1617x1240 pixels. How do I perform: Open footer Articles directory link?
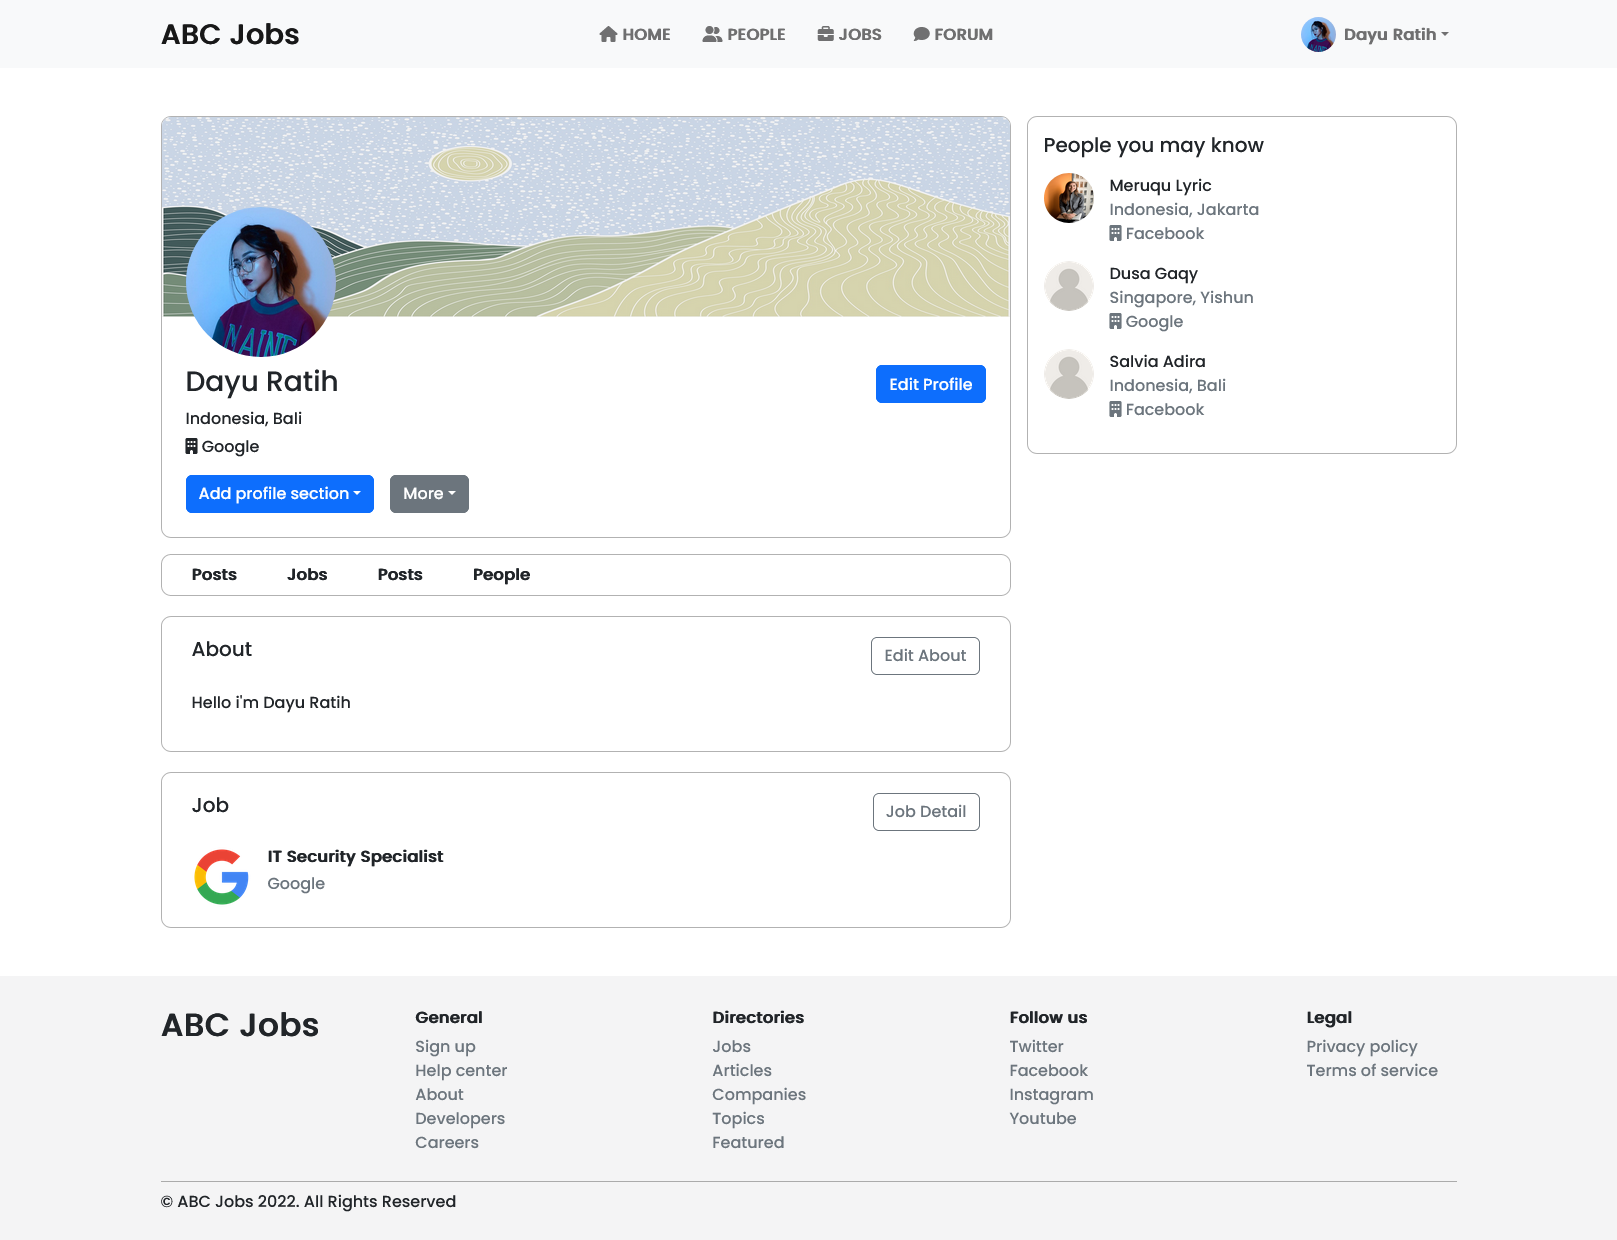(742, 1070)
